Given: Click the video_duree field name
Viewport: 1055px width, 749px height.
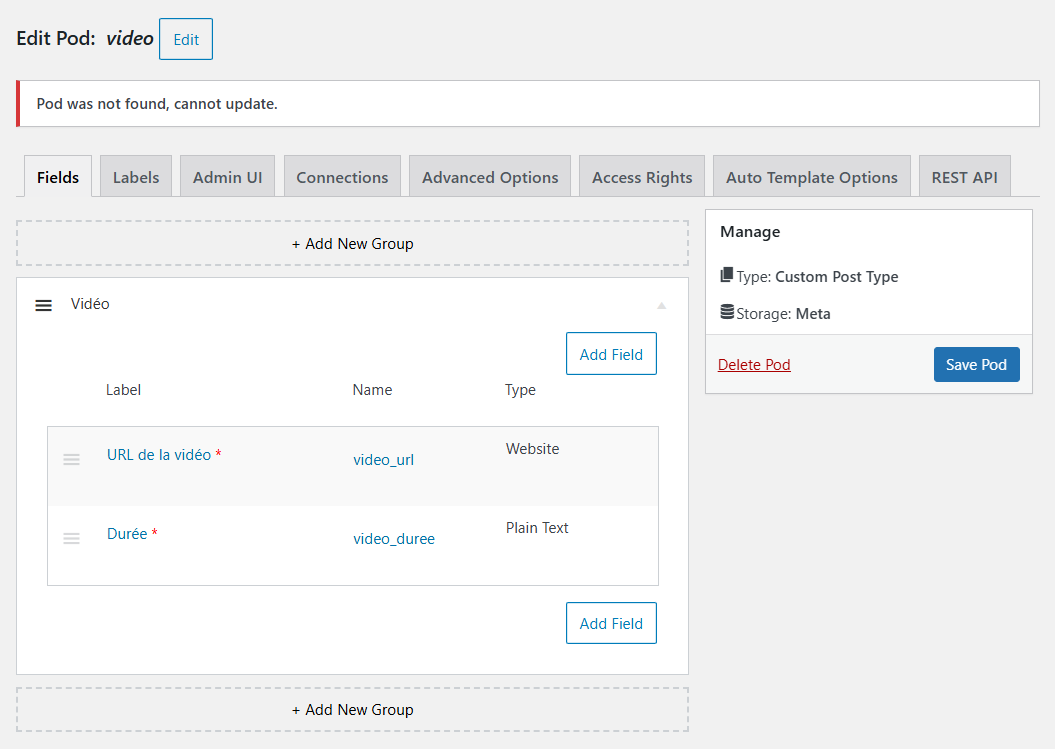Looking at the screenshot, I should click(x=394, y=538).
